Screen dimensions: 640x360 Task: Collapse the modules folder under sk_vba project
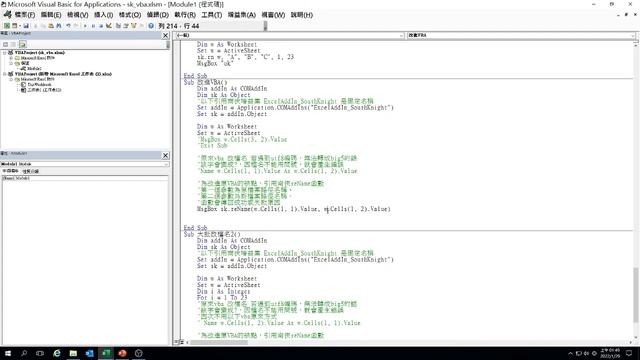11,63
